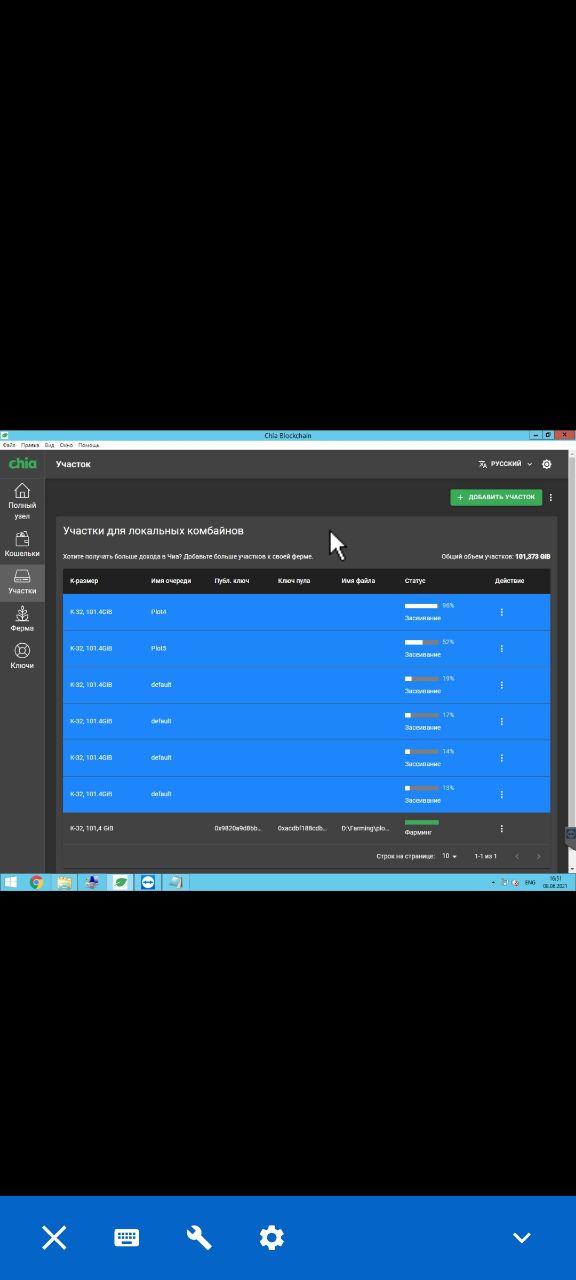Viewport: 576px width, 1280px height.
Task: Click the Статус column header
Action: pos(415,581)
